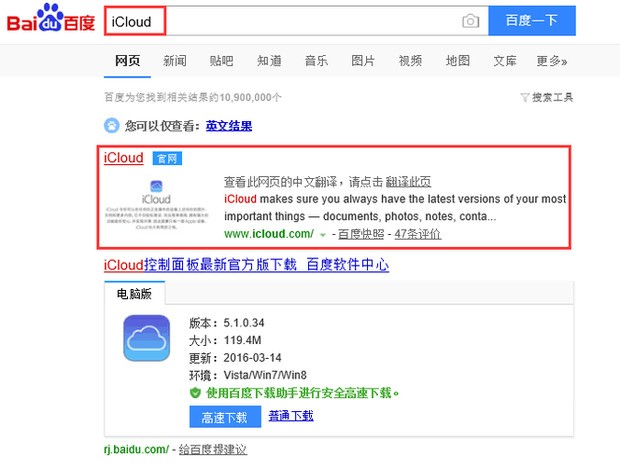Click the 高速下载 button
The width and height of the screenshot is (620, 468).
point(225,417)
